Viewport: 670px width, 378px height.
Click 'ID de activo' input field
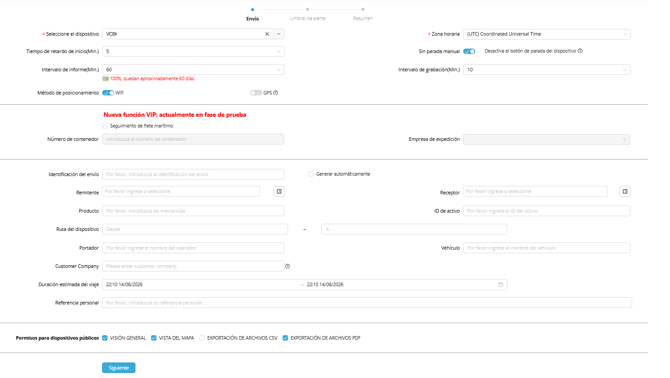point(547,211)
